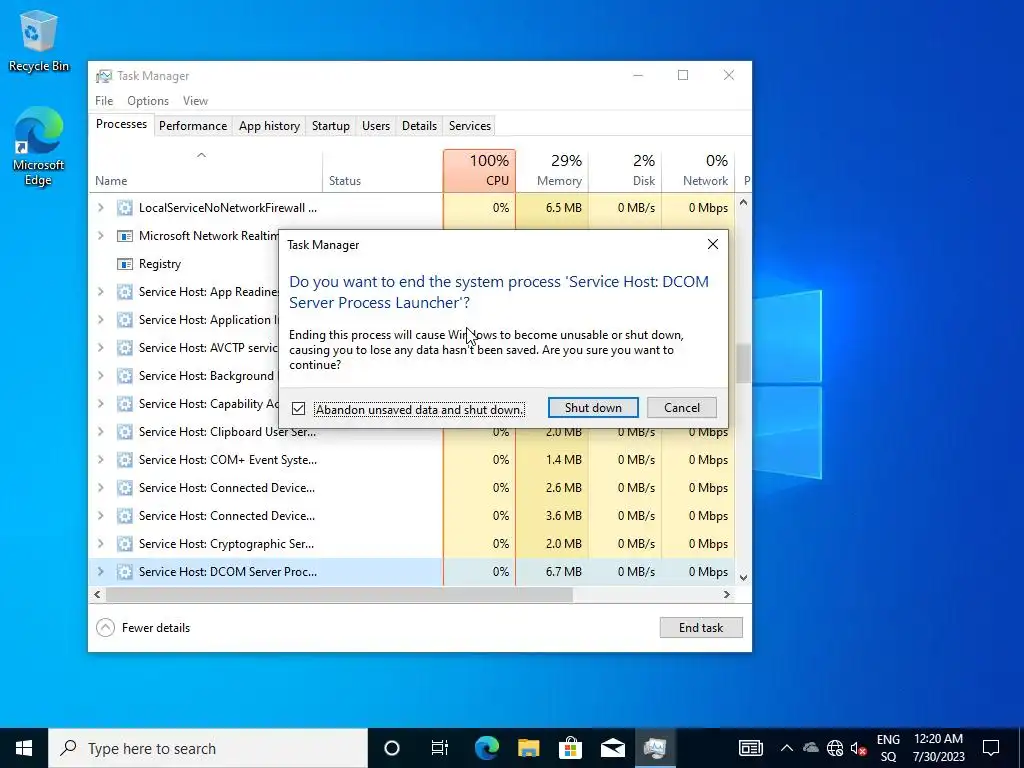Expand Service Host: Clipboard User Service
1024x768 pixels.
pos(101,432)
